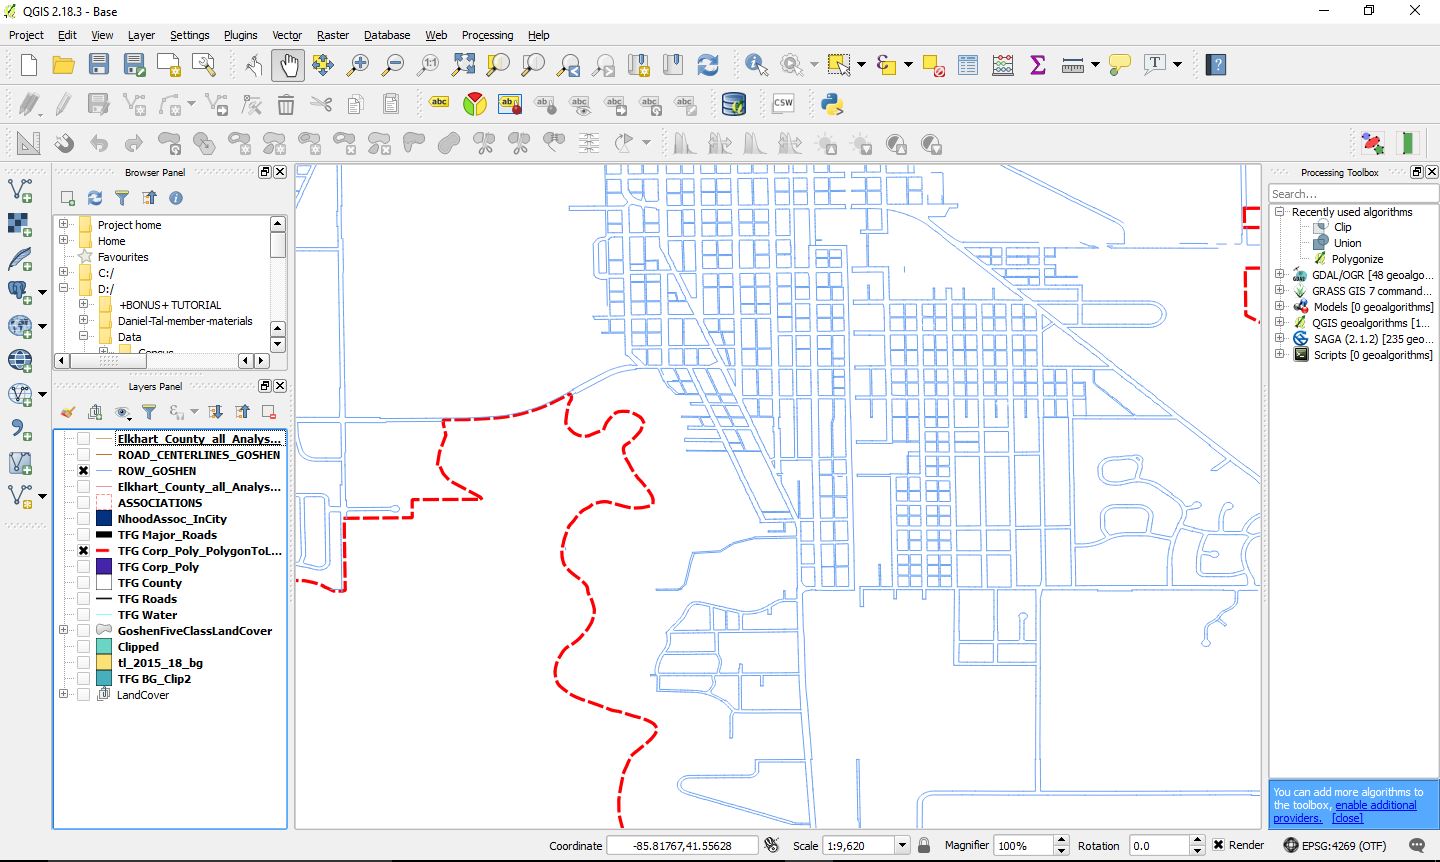Click the tl_2015_18_bg yellow swatch
This screenshot has width=1440, height=862.
(103, 663)
